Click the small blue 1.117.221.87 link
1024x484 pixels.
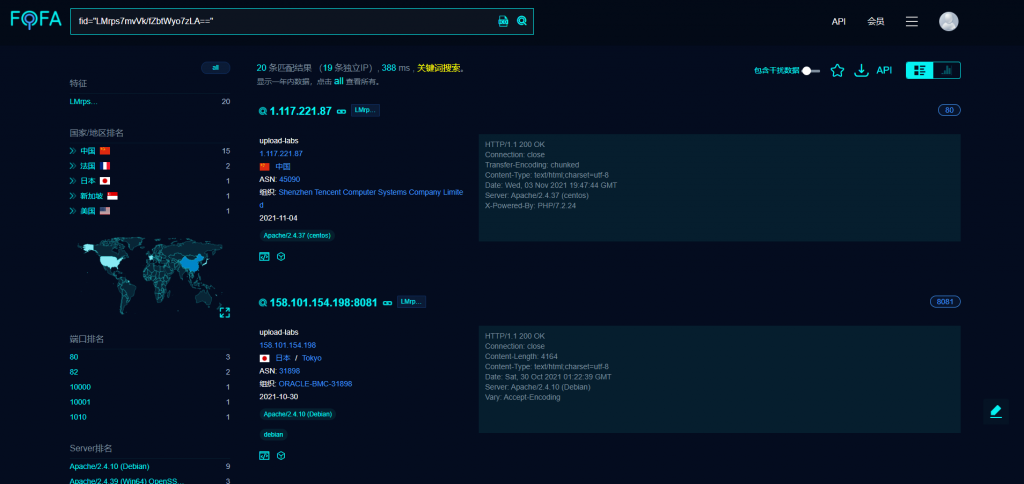(281, 153)
